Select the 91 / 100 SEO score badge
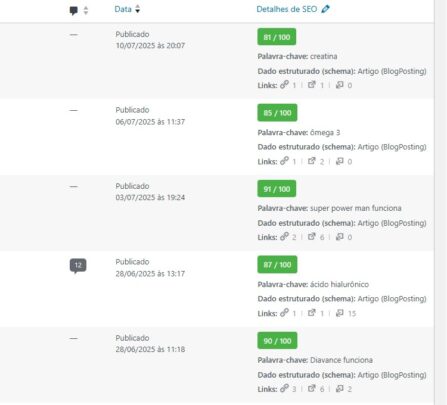 277,189
